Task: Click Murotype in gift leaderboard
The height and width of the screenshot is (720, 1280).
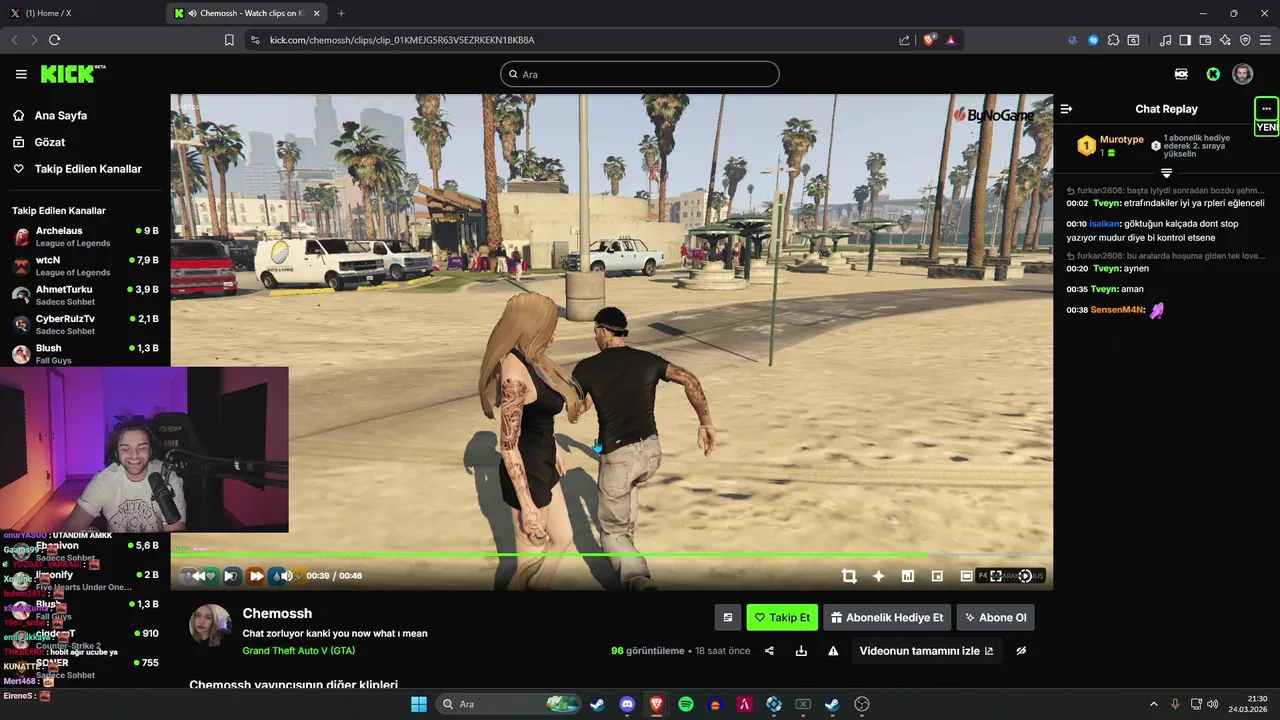Action: coord(1121,140)
